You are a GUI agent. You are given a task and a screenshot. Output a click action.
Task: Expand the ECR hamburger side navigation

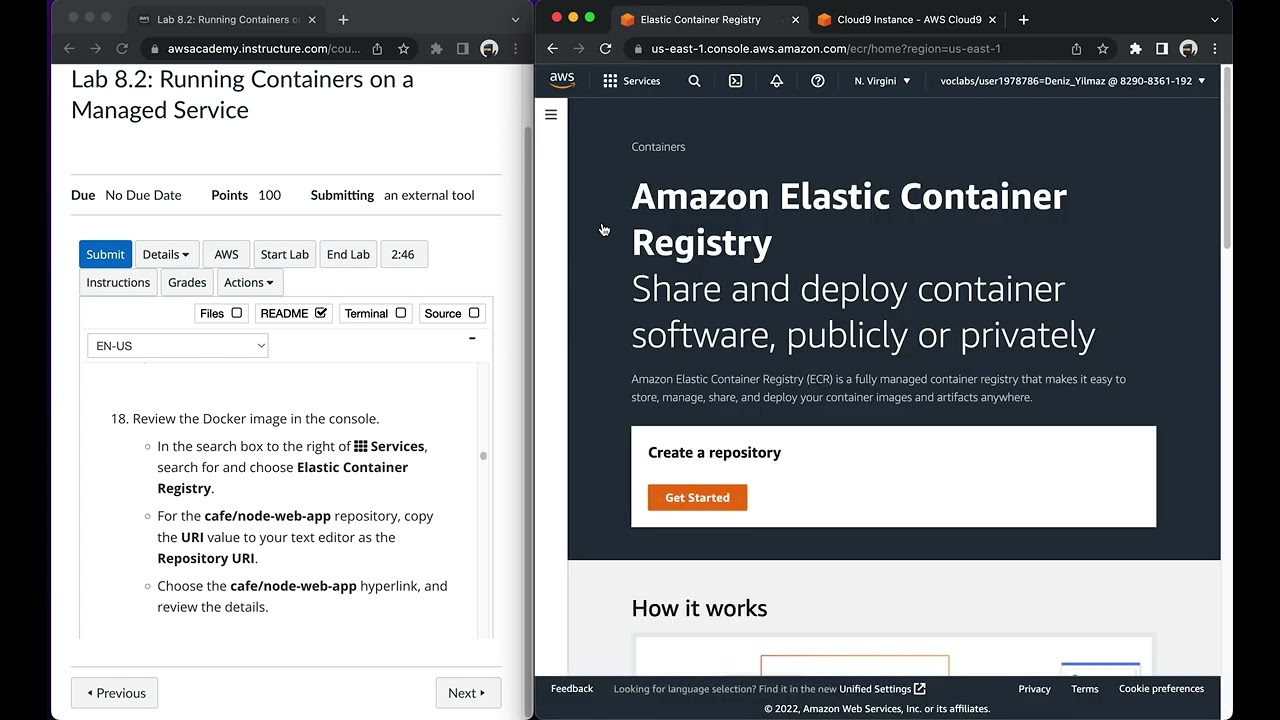(x=550, y=114)
